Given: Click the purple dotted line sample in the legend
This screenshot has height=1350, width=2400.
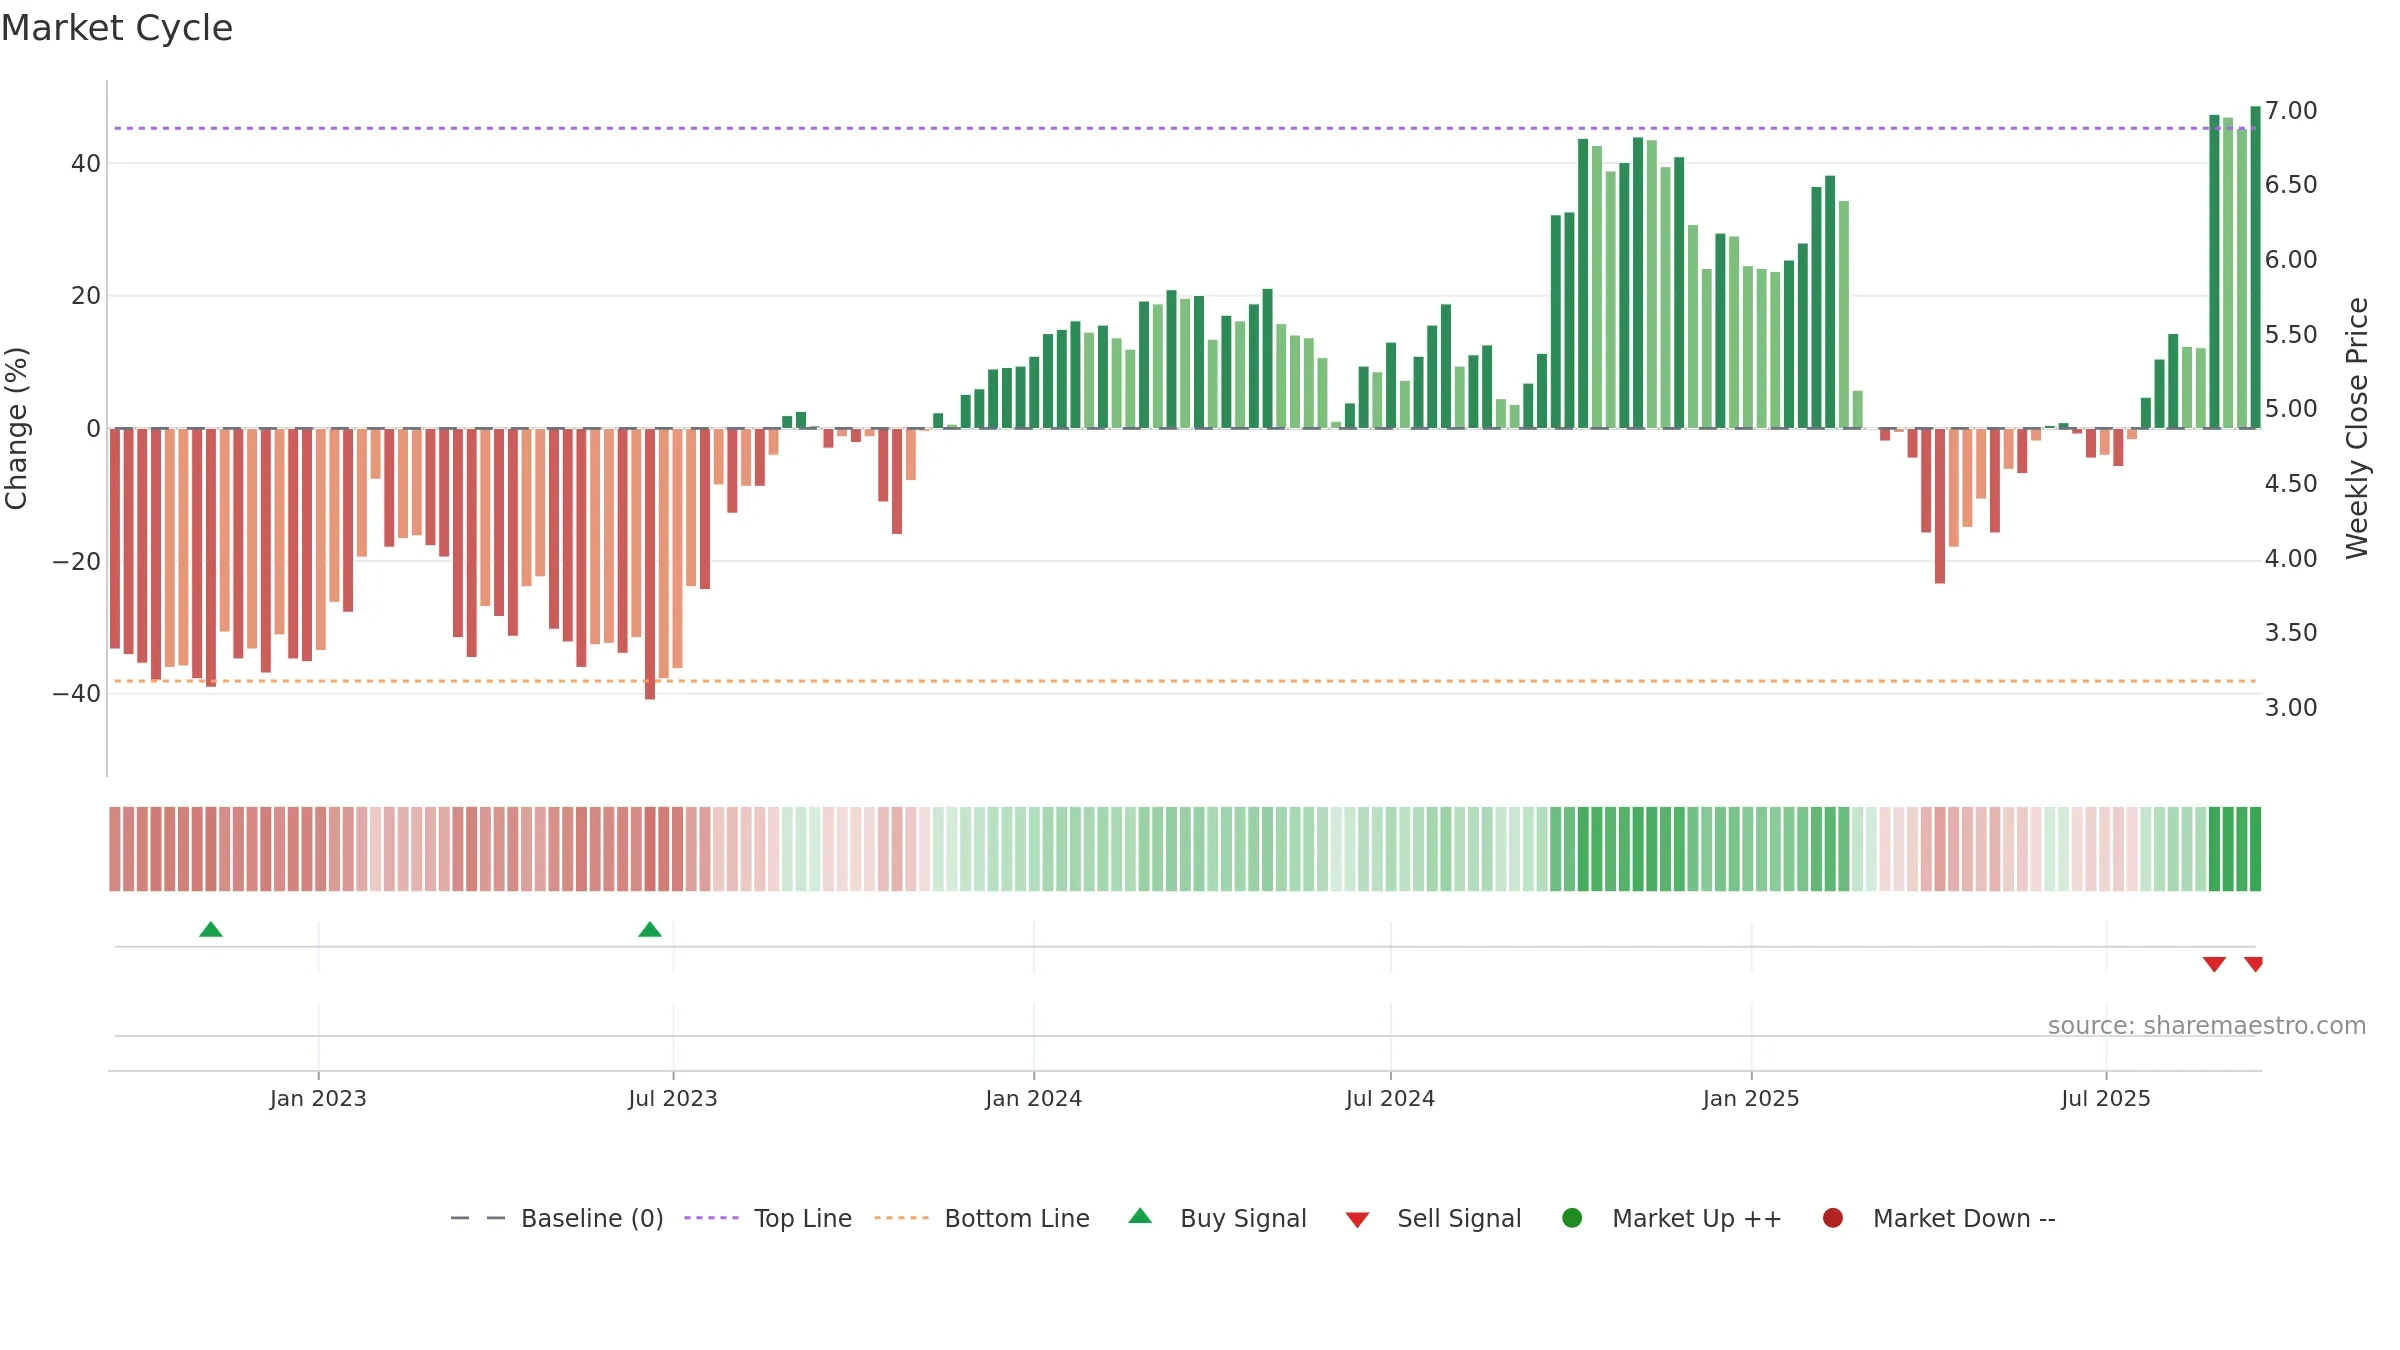Looking at the screenshot, I should click(x=711, y=1218).
